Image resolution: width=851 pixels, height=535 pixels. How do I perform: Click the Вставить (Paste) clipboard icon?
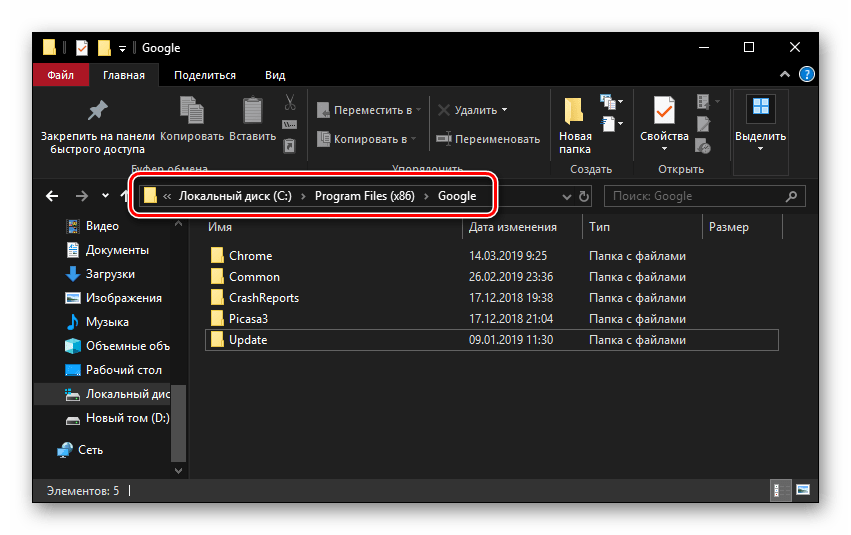pyautogui.click(x=252, y=110)
